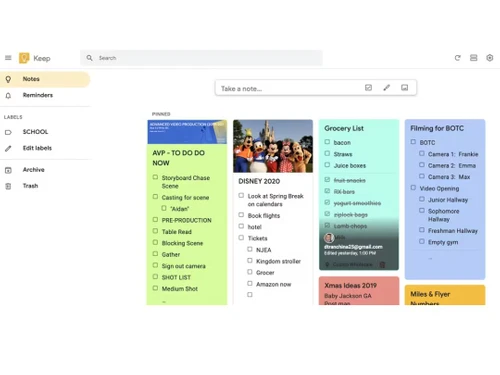Open the AVP - TO DO DO NOW note title
The image size is (500, 375).
tap(179, 158)
